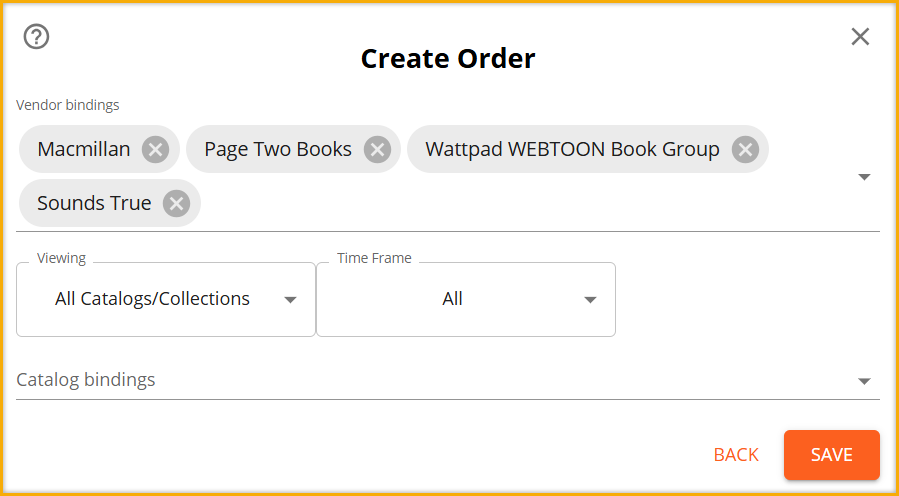Remove the Sounds True vendor chip
This screenshot has height=496, width=899.
pos(177,204)
